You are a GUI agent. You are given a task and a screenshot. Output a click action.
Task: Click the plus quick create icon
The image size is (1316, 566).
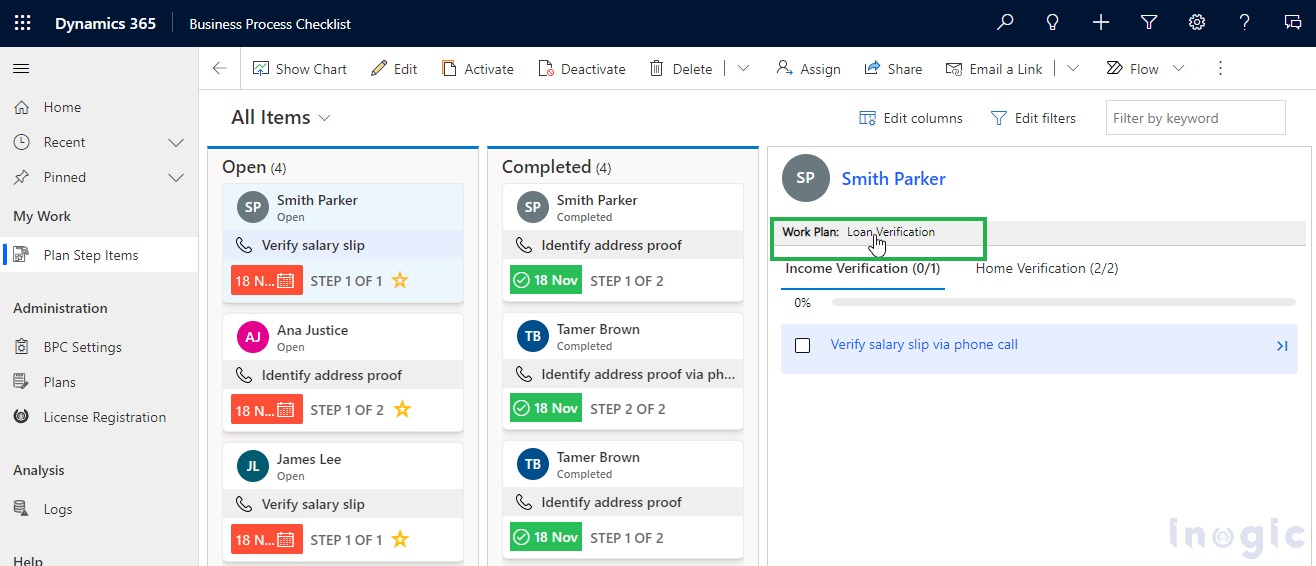[x=1101, y=22]
